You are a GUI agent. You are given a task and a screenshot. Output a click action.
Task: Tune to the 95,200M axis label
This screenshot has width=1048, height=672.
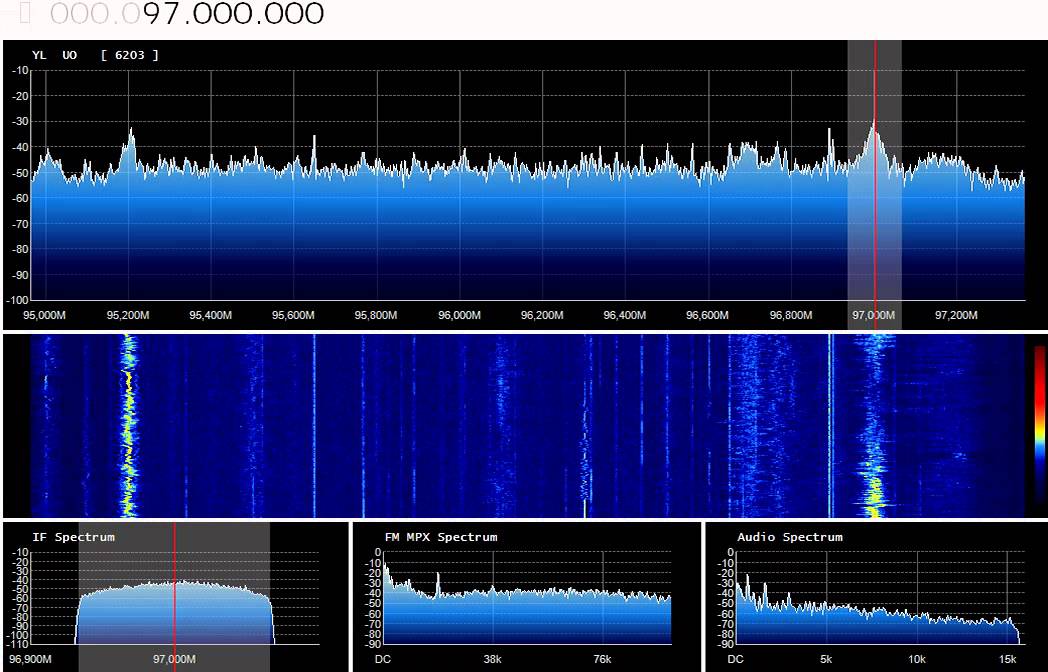click(128, 315)
